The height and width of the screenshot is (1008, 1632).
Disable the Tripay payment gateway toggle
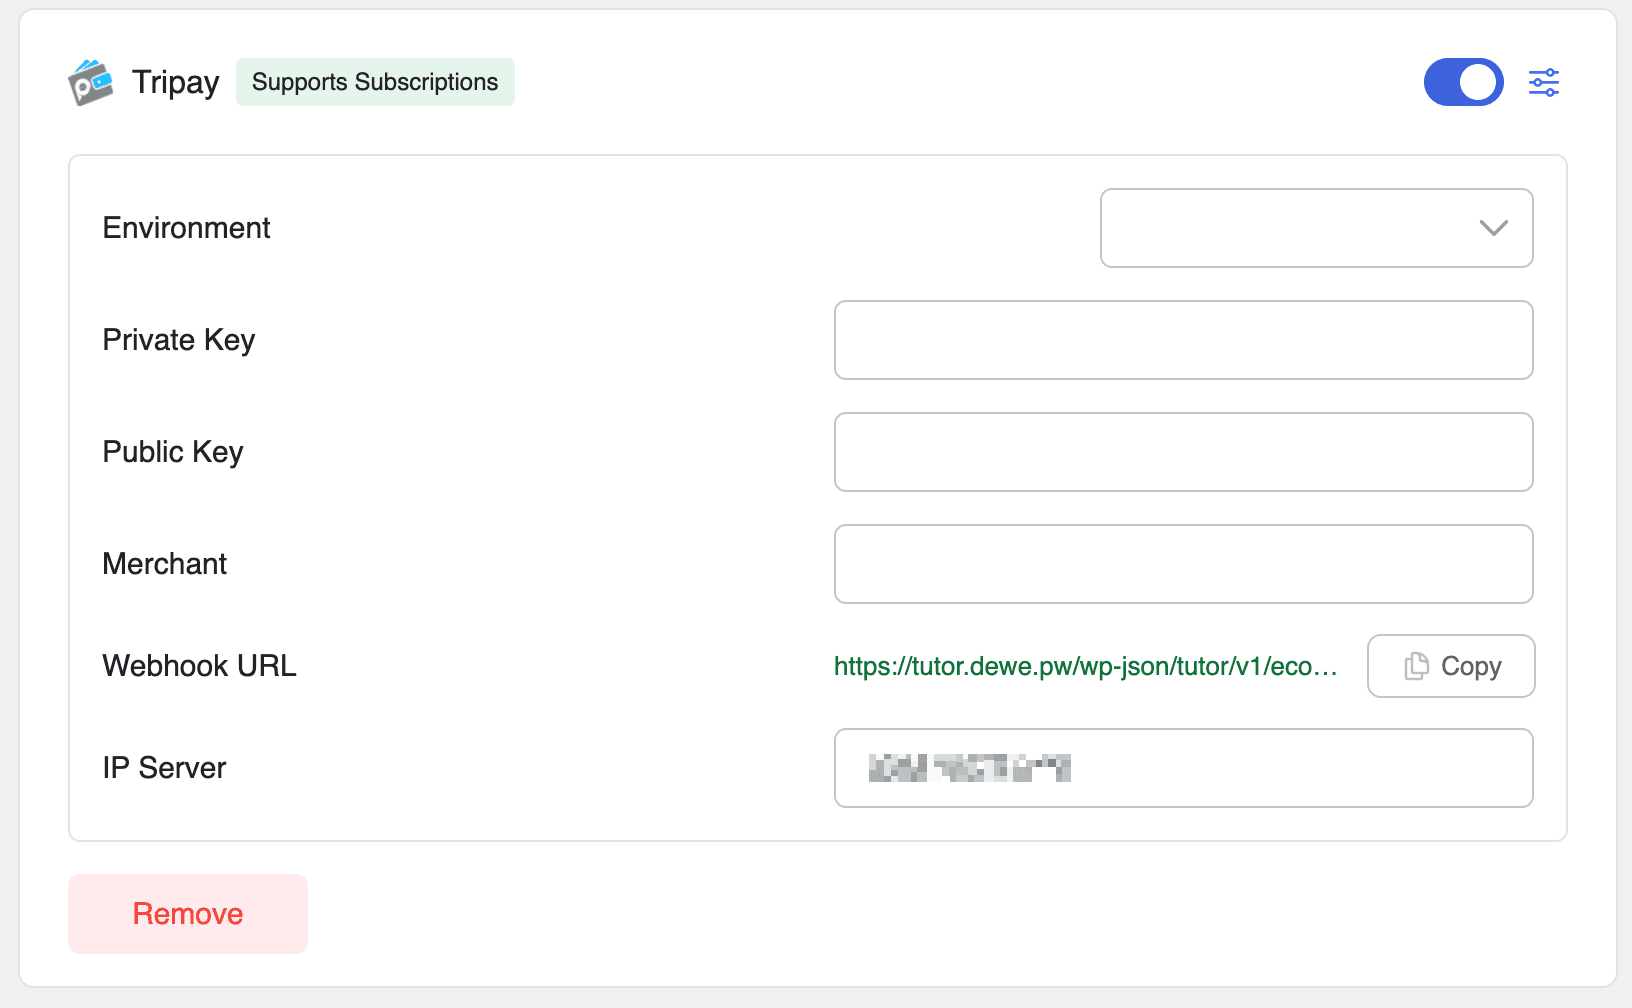click(x=1463, y=82)
